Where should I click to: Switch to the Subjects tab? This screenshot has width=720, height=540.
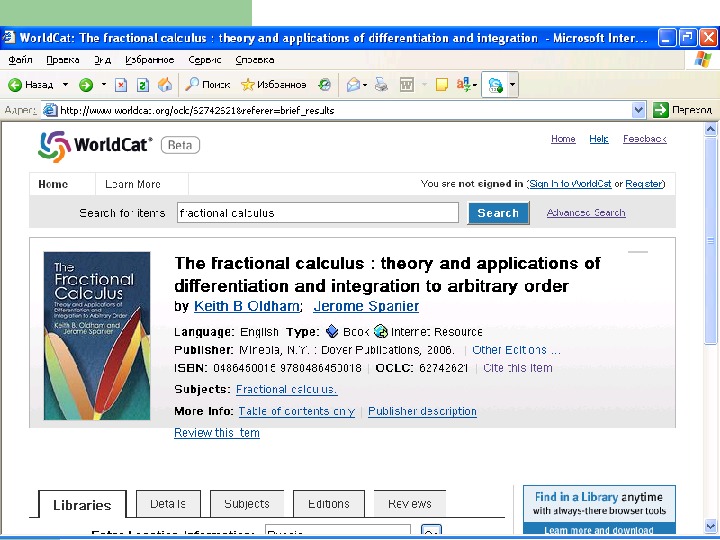click(247, 504)
